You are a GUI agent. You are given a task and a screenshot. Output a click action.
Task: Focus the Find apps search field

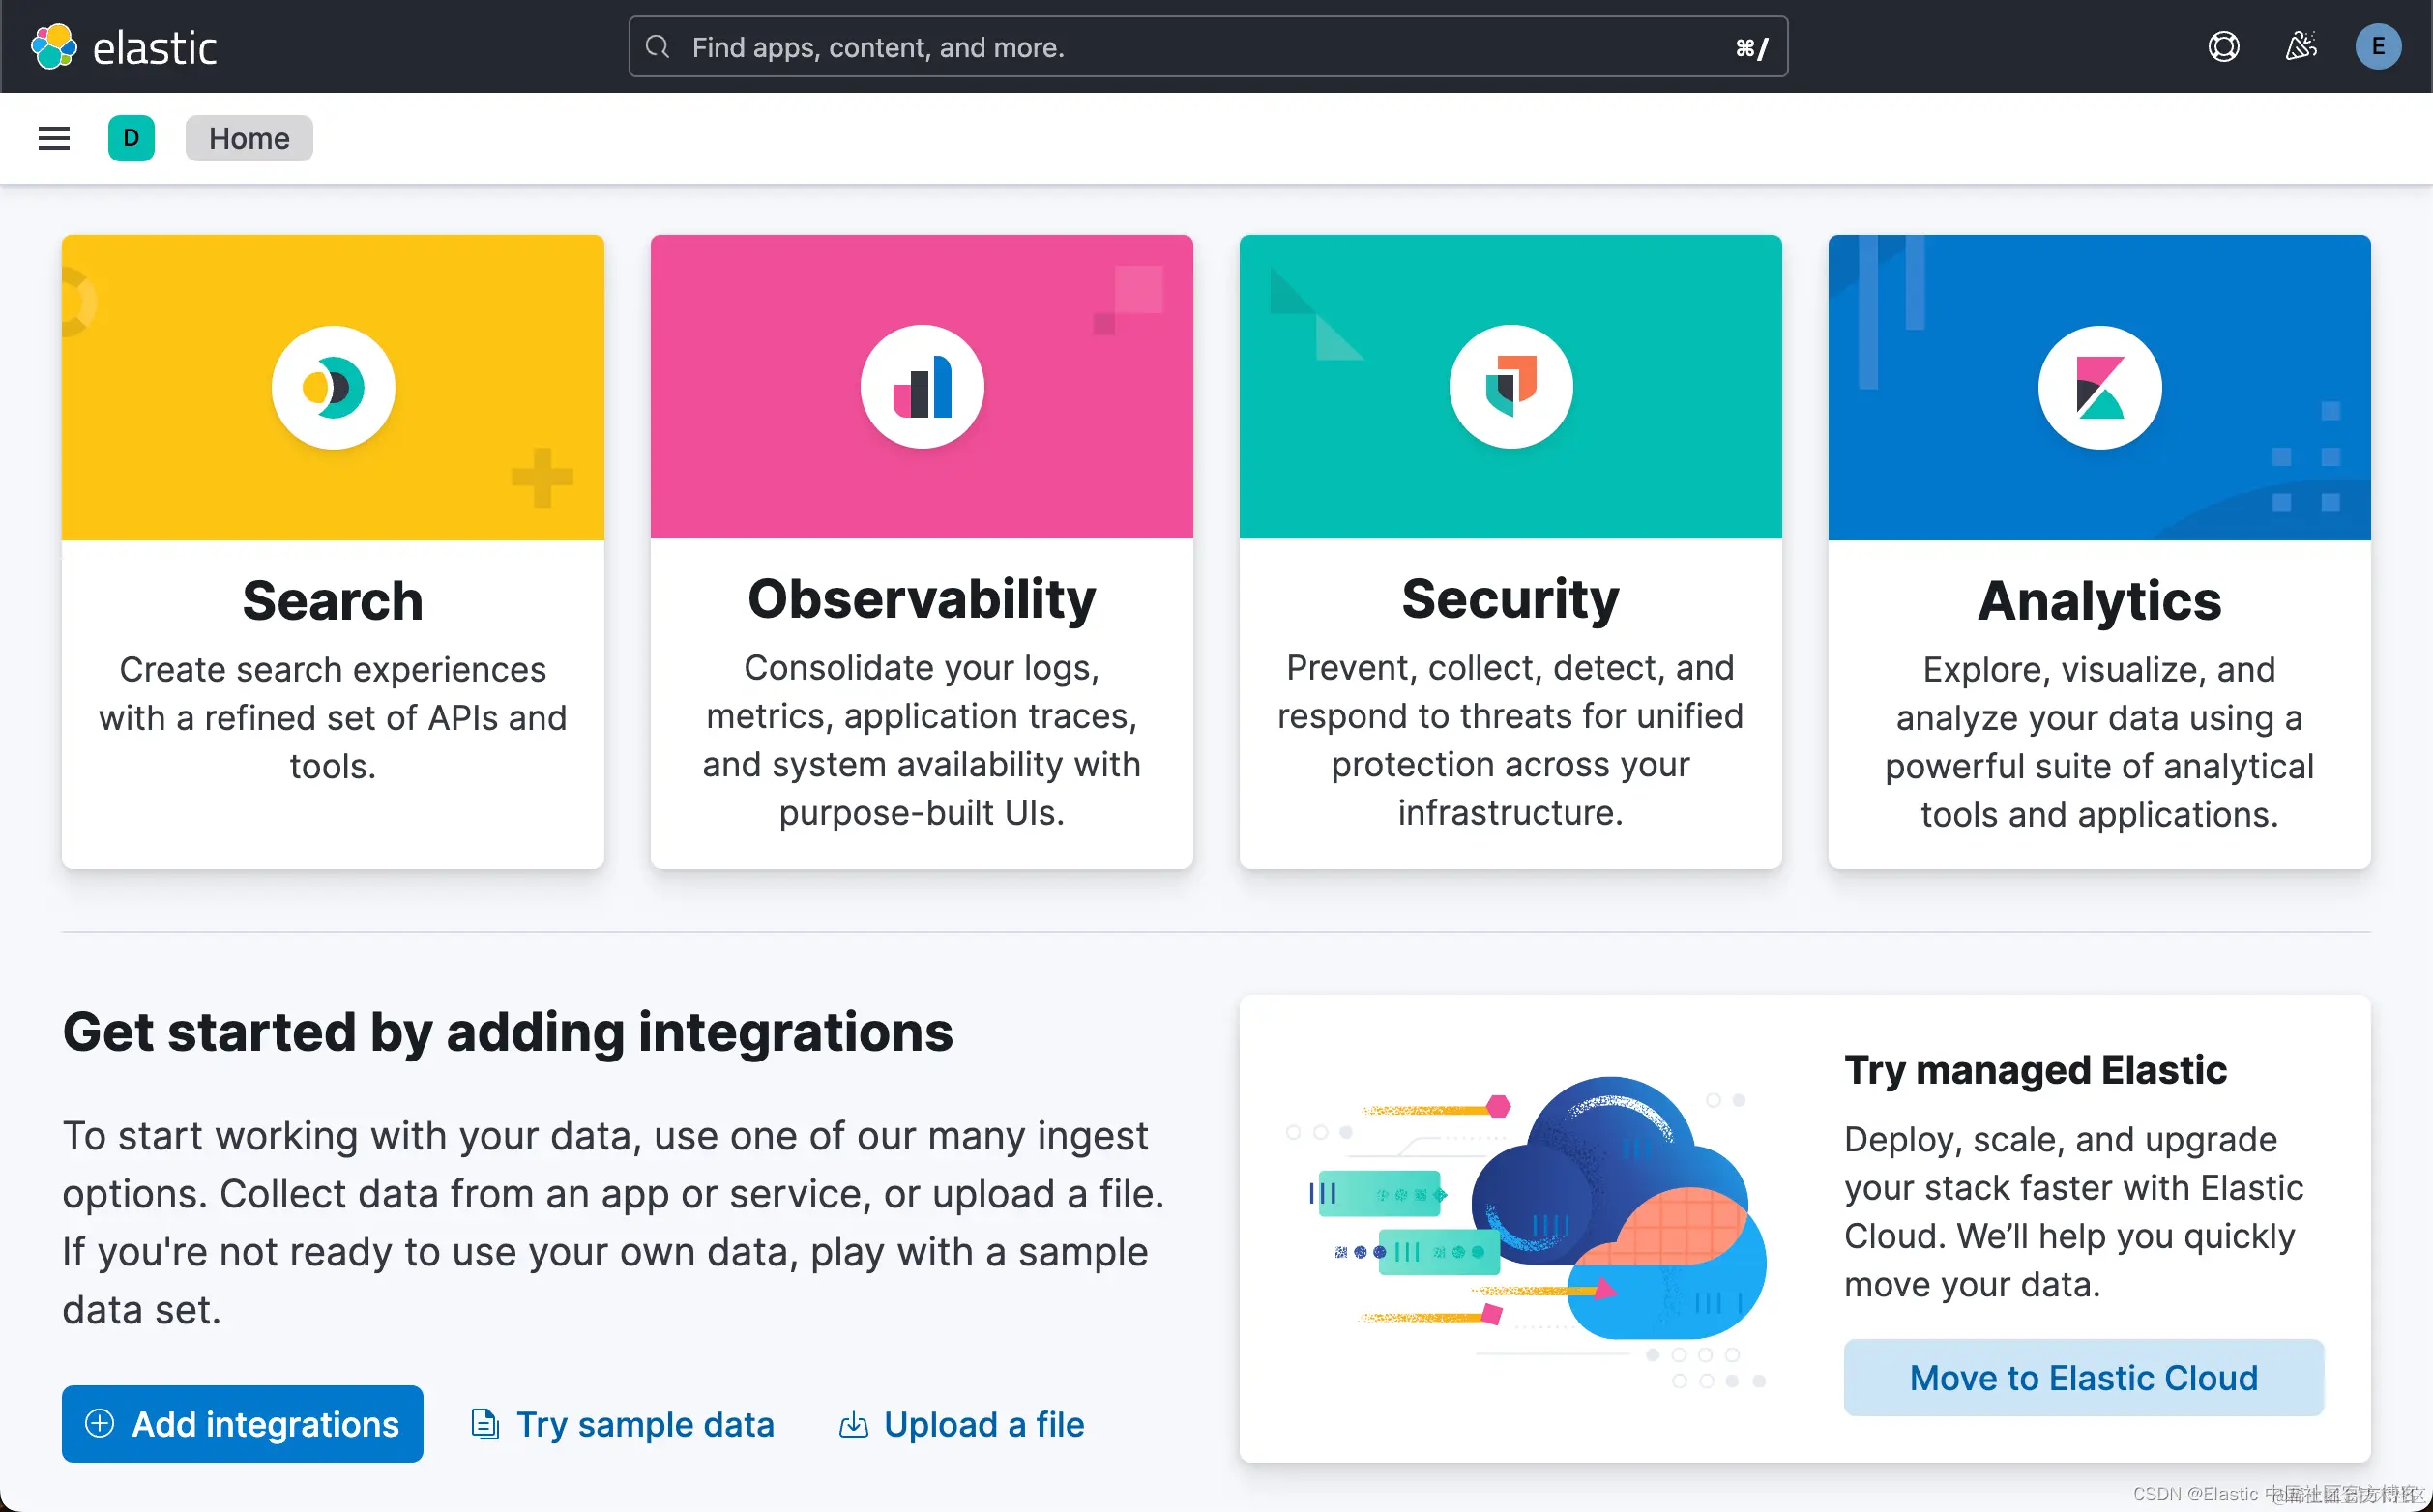tap(1207, 47)
